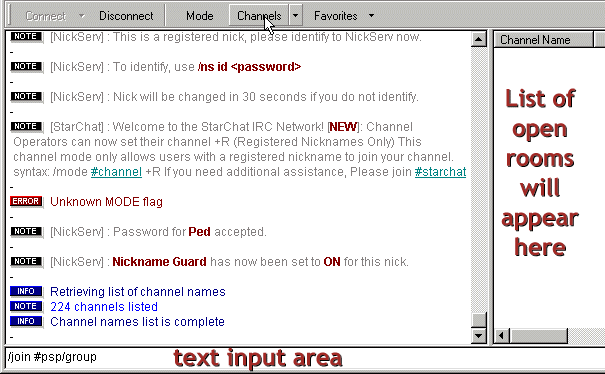Click the "/ns id <password>" command text
605x374 pixels.
(249, 67)
